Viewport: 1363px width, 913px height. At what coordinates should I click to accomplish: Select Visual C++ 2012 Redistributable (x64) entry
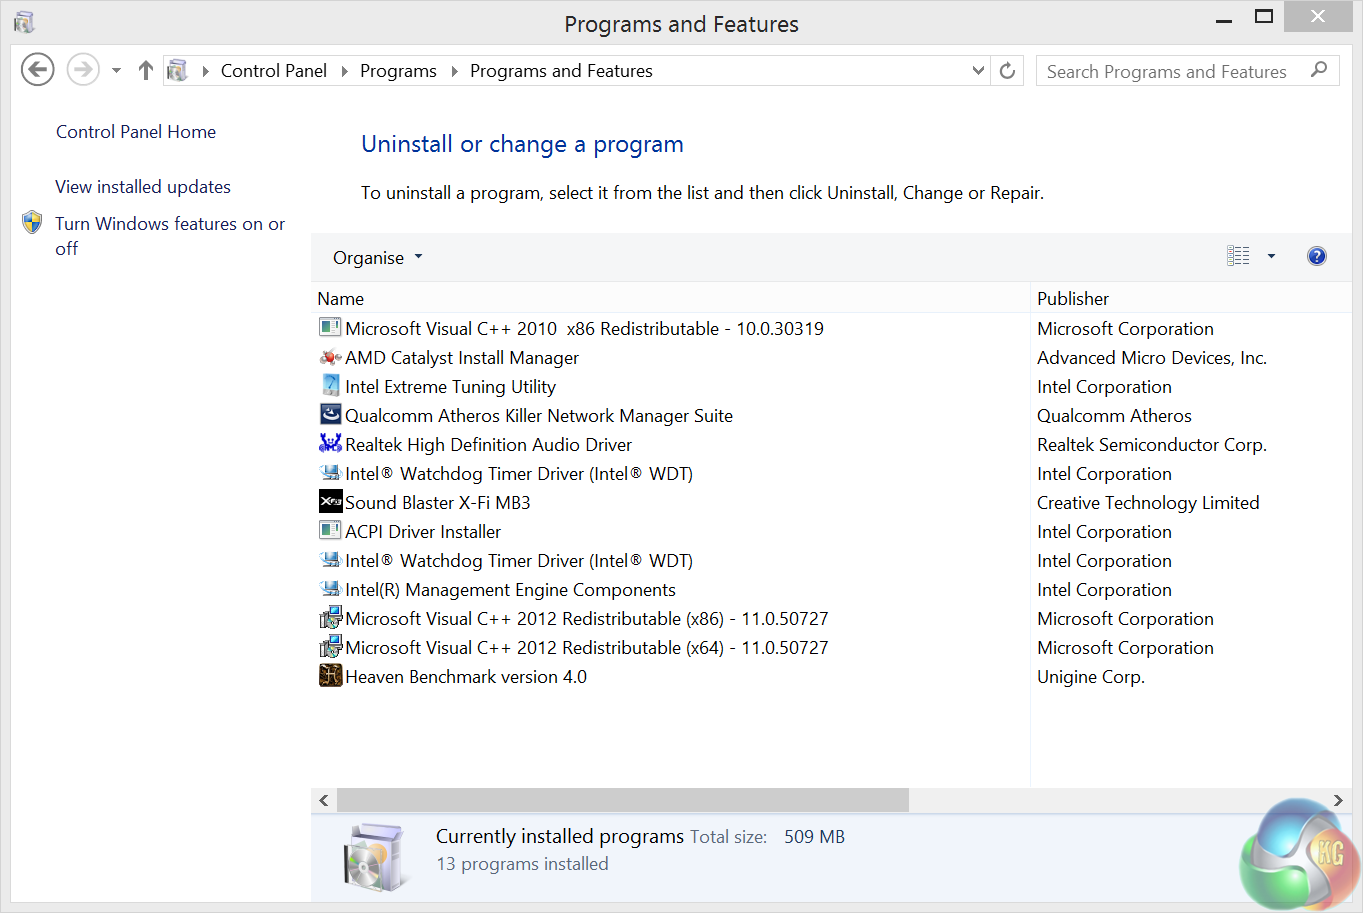[587, 648]
